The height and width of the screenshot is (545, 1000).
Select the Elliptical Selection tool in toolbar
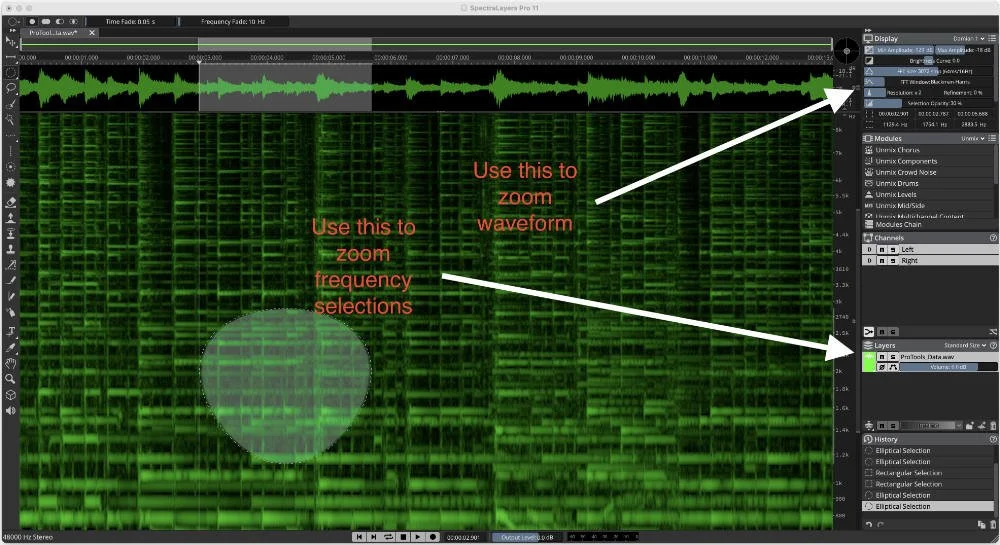pyautogui.click(x=11, y=72)
